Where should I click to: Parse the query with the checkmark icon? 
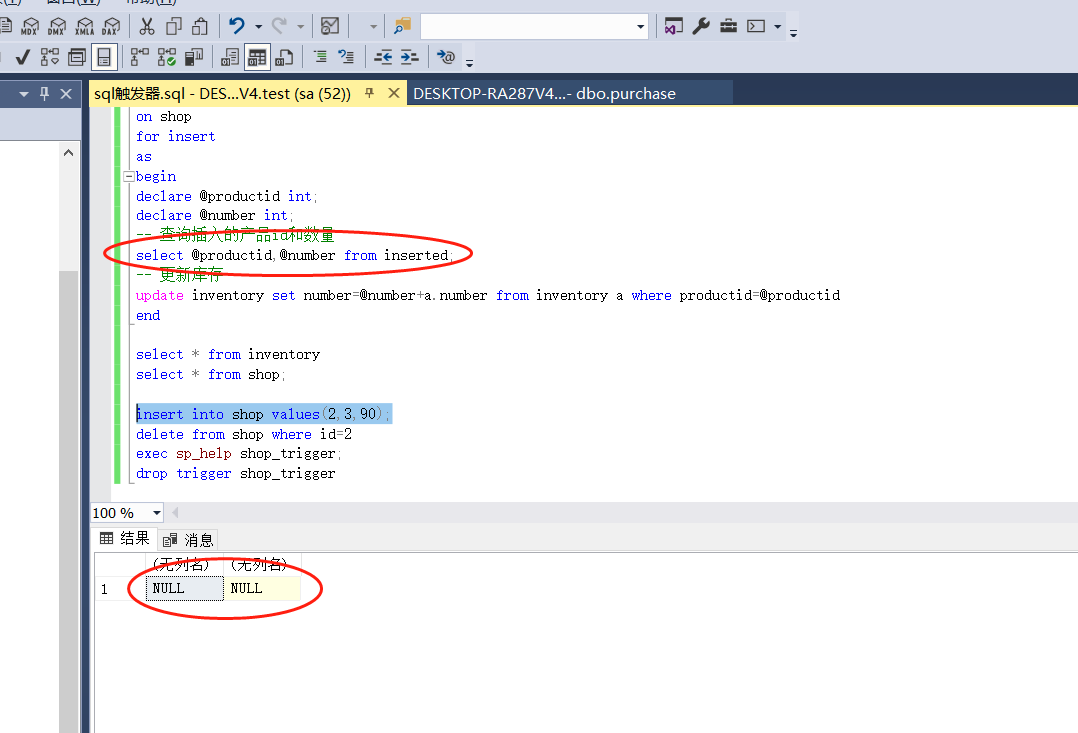(23, 57)
